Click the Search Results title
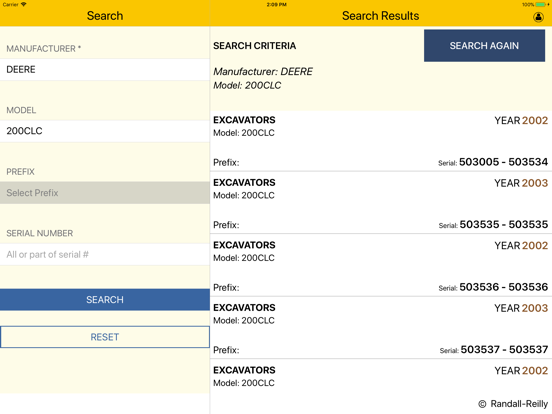The width and height of the screenshot is (552, 414). pos(381,16)
